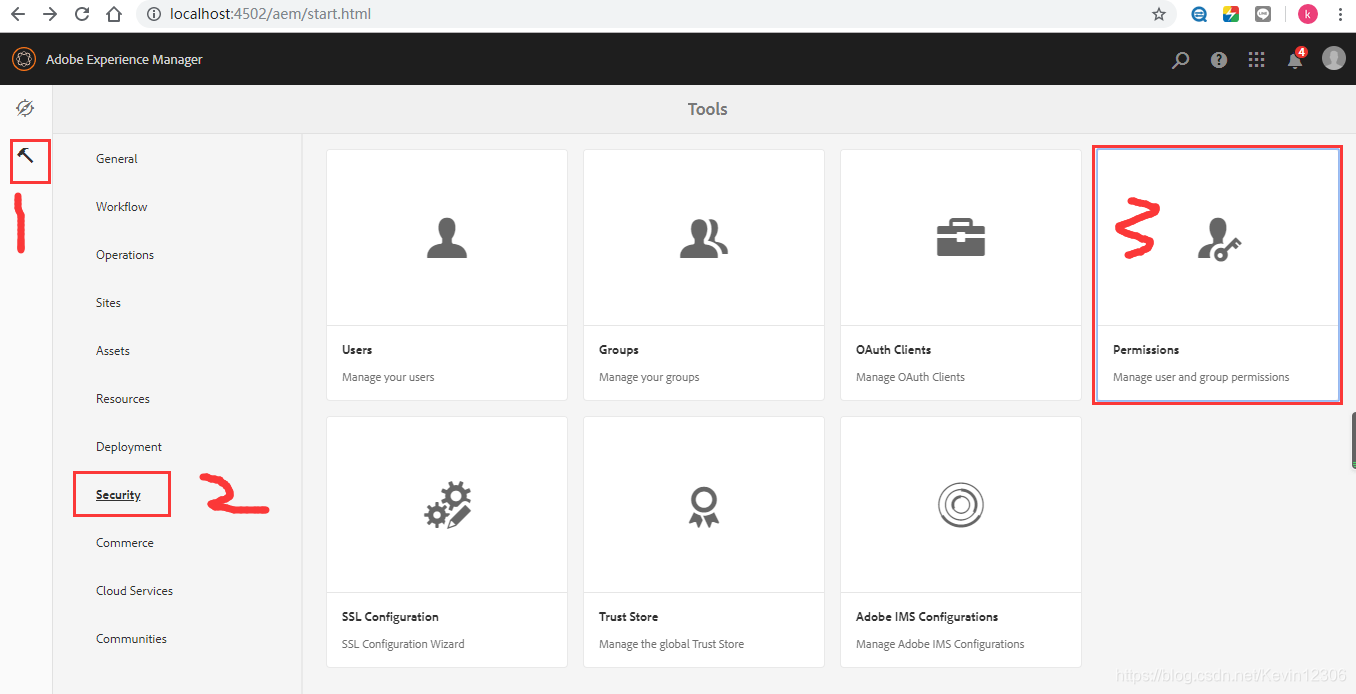1356x694 pixels.
Task: Click the Trust Store ribbon badge icon
Action: pyautogui.click(x=704, y=506)
